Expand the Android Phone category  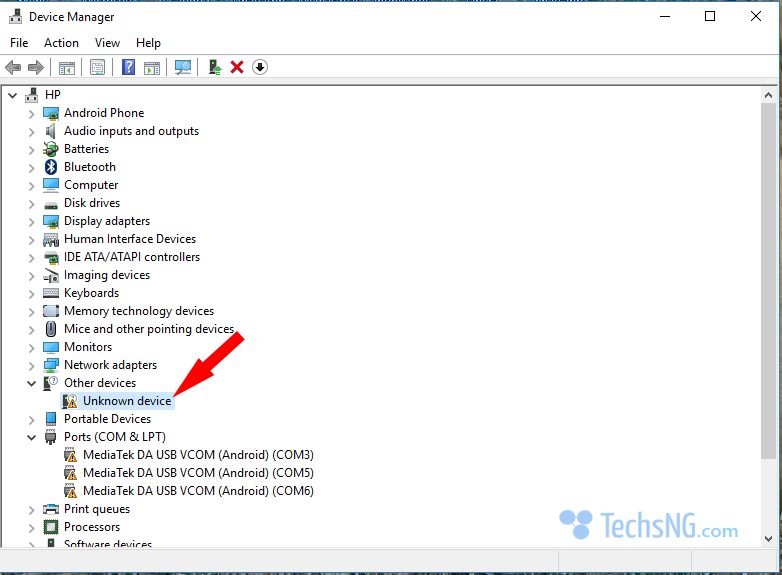pyautogui.click(x=31, y=114)
